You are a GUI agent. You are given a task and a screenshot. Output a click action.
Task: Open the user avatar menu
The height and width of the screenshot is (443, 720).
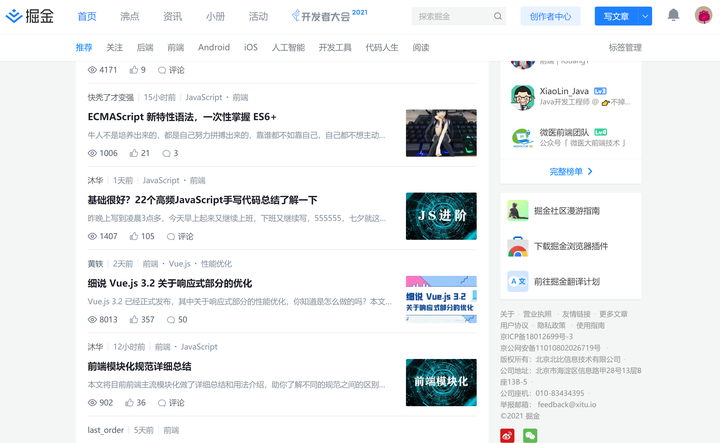(x=703, y=16)
